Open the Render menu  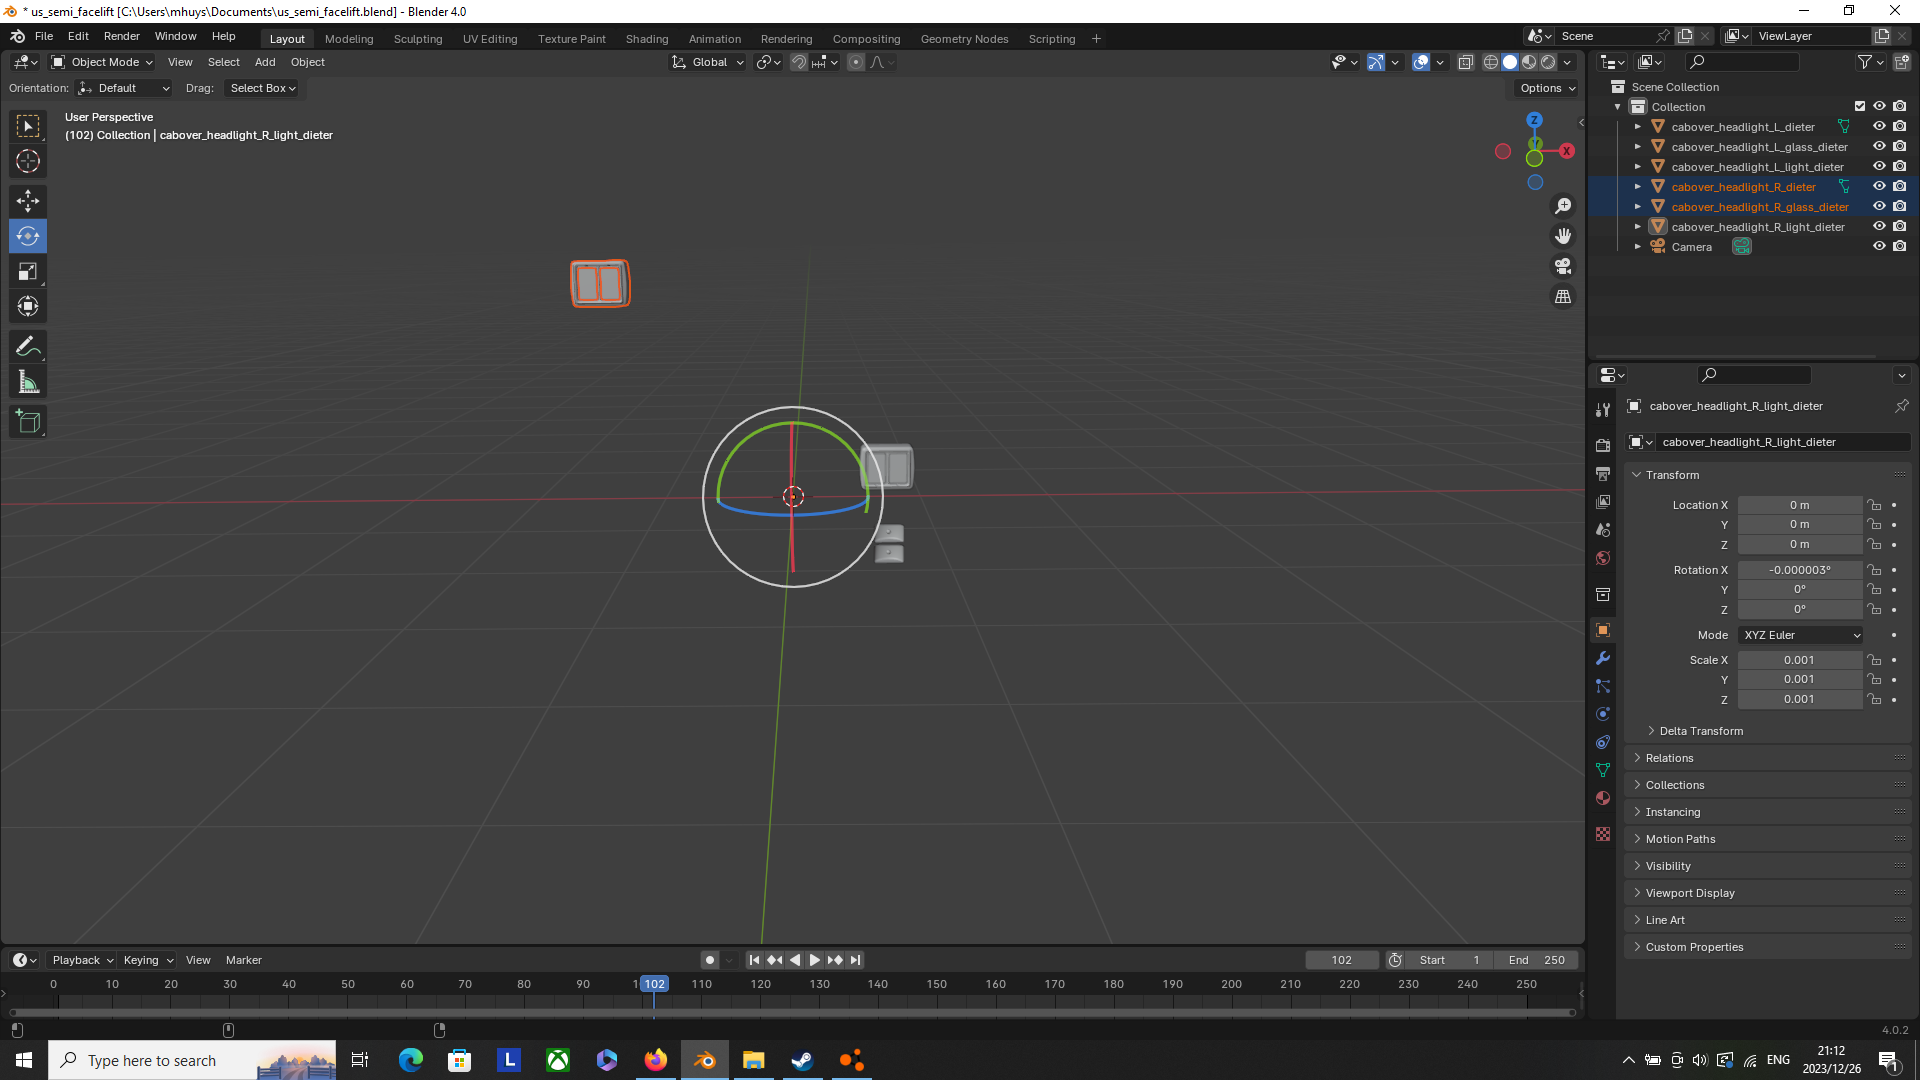(121, 36)
